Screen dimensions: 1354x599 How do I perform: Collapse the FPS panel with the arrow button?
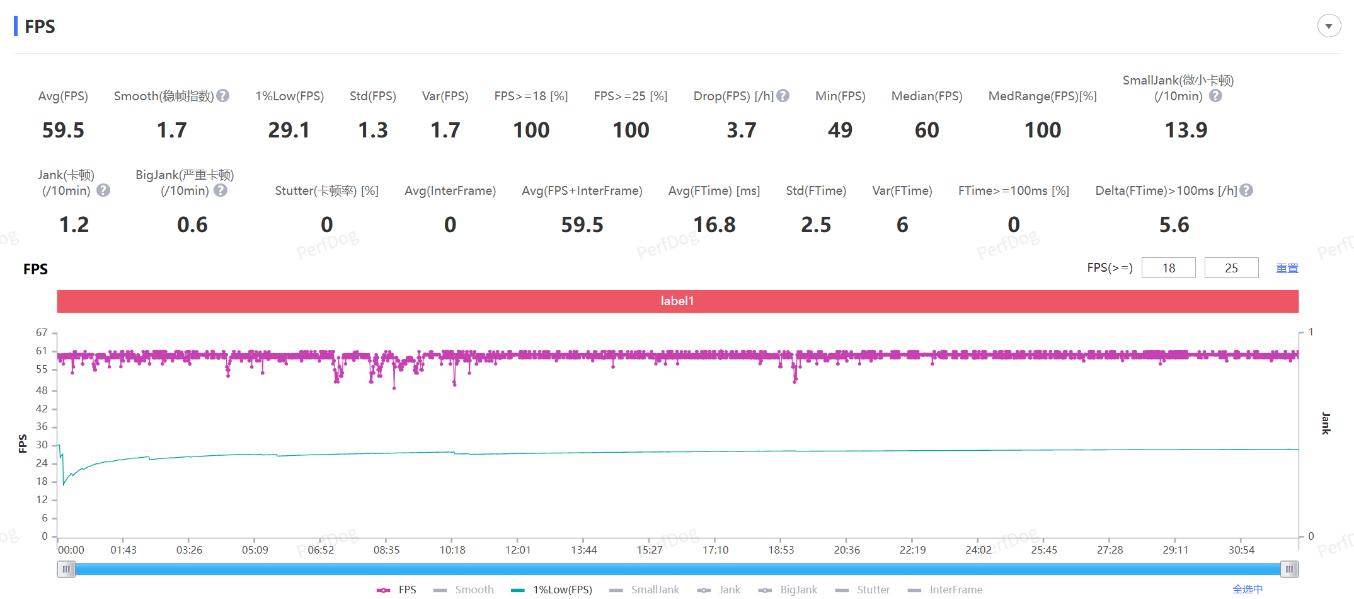(x=1329, y=27)
